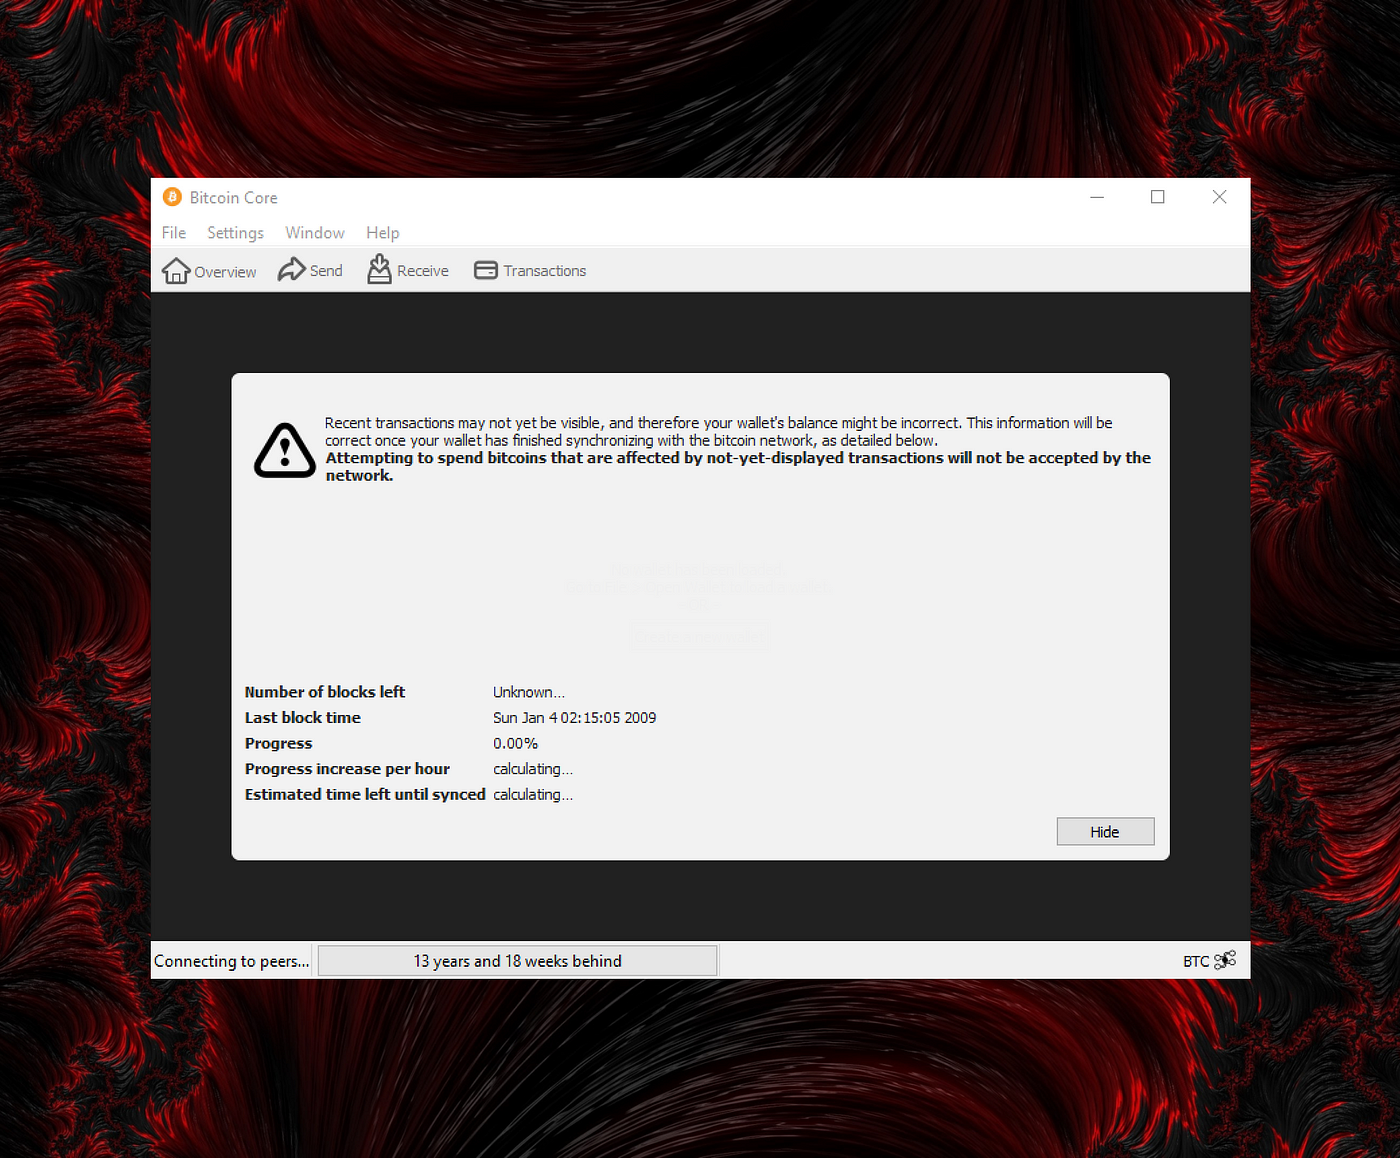This screenshot has height=1158, width=1400.
Task: Click the Overview label in toolbar
Action: 225,272
